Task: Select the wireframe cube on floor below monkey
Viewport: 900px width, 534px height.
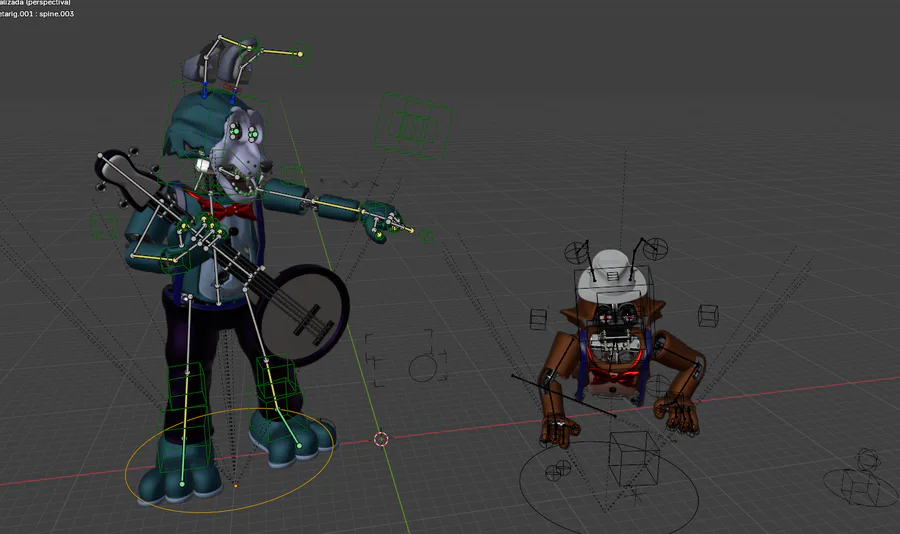Action: tap(634, 458)
